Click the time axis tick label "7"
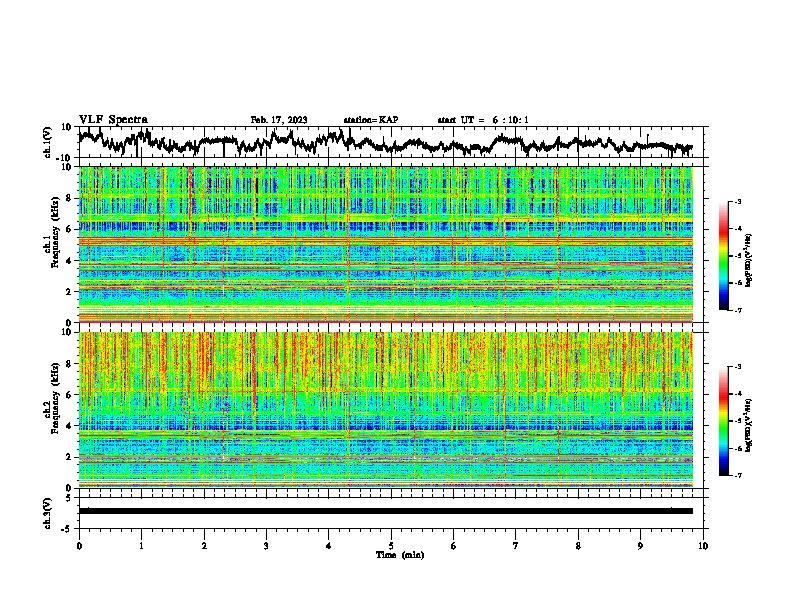Screen dimensions: 792x612 (x=515, y=546)
